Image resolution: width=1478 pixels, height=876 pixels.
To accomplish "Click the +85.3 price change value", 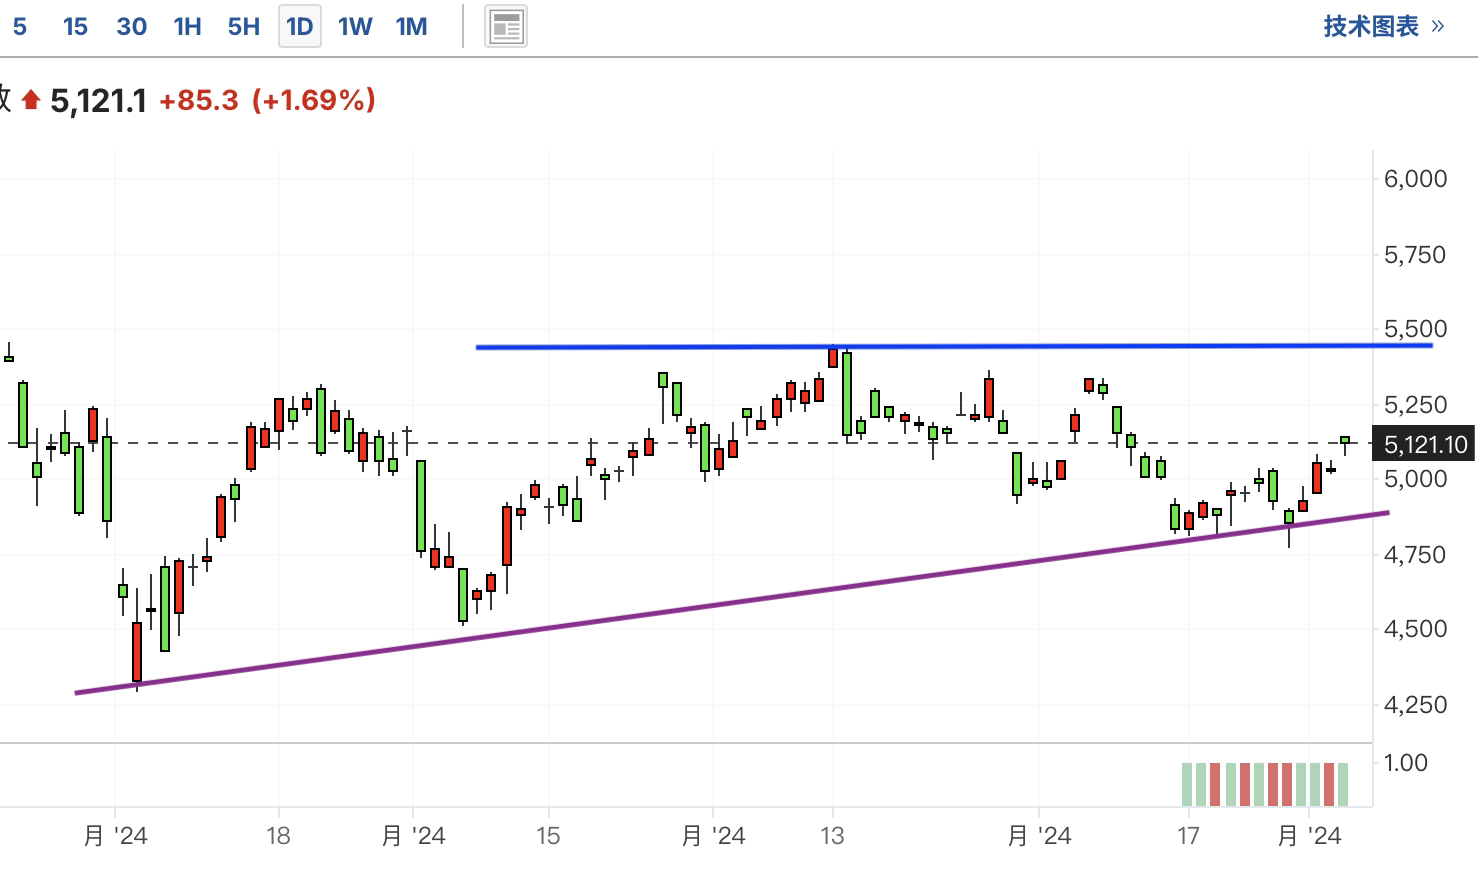I will pos(199,100).
